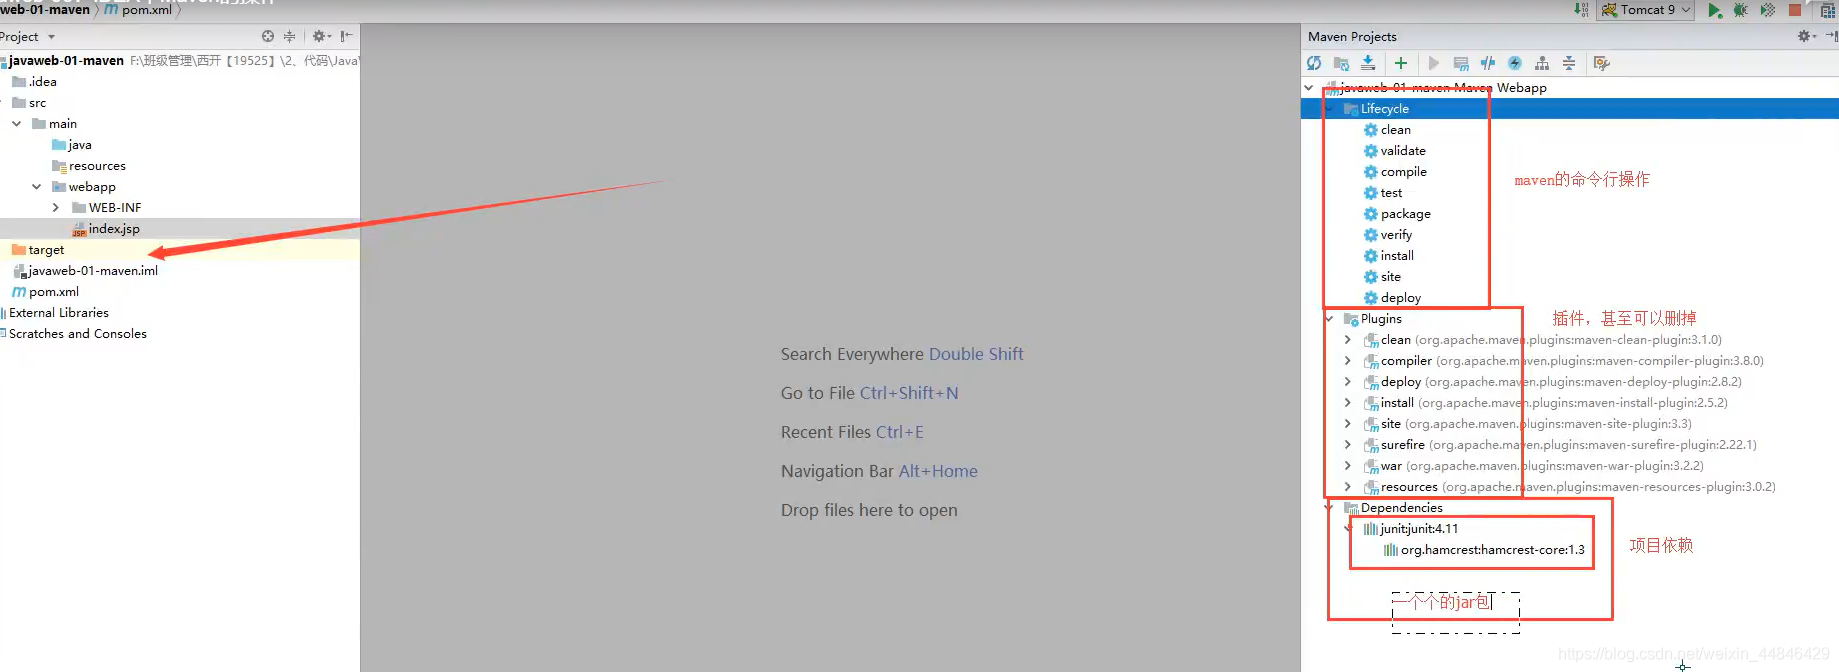1839x672 pixels.
Task: Open Tomcat 9 run configuration dropdown
Action: click(x=1647, y=10)
